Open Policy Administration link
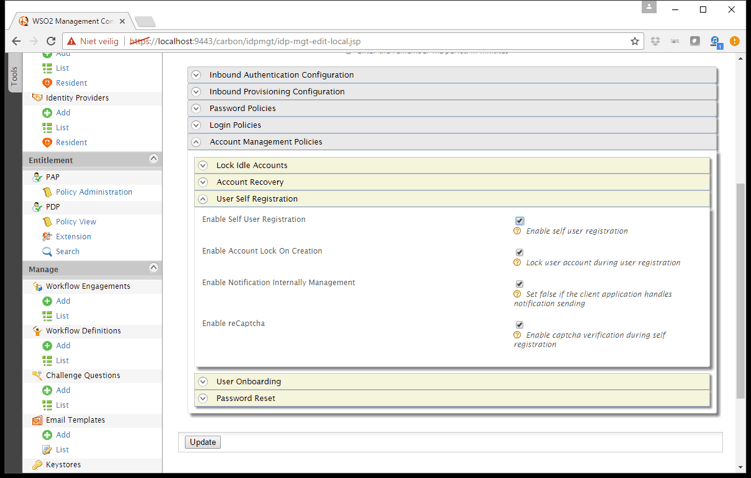The height and width of the screenshot is (478, 751). pos(94,192)
